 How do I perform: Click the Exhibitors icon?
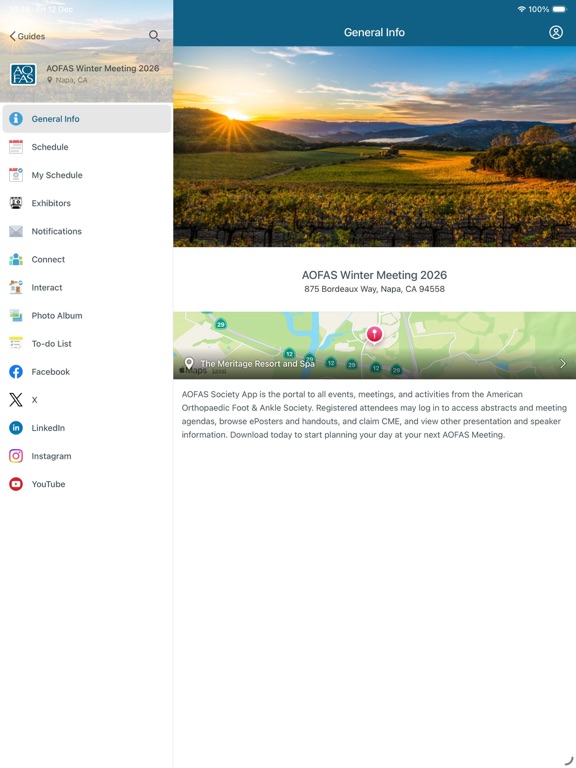click(x=16, y=203)
